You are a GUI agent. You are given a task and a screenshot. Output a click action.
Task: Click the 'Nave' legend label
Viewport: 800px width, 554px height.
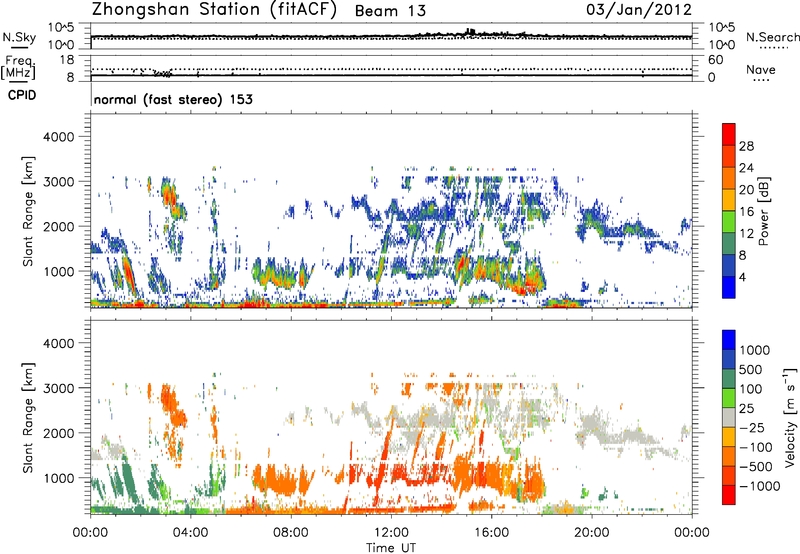point(760,69)
